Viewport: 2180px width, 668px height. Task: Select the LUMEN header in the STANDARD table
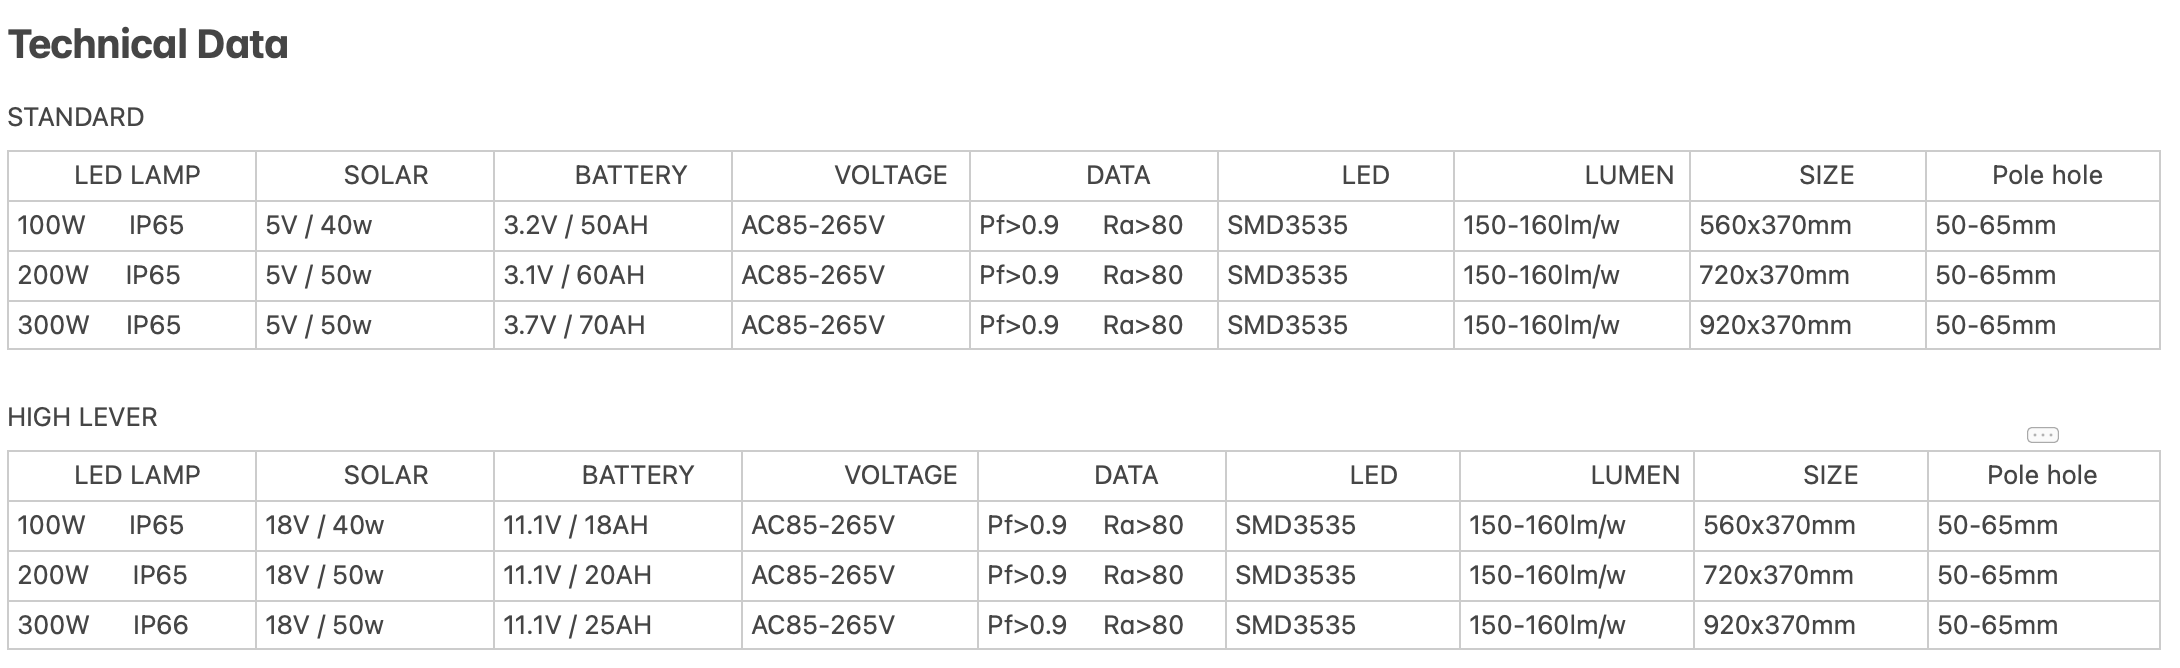pos(1629,175)
